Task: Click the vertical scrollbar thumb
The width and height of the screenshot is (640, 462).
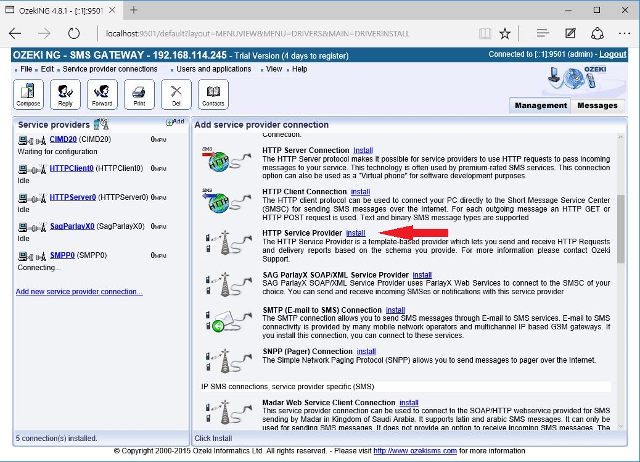Action: point(620,229)
